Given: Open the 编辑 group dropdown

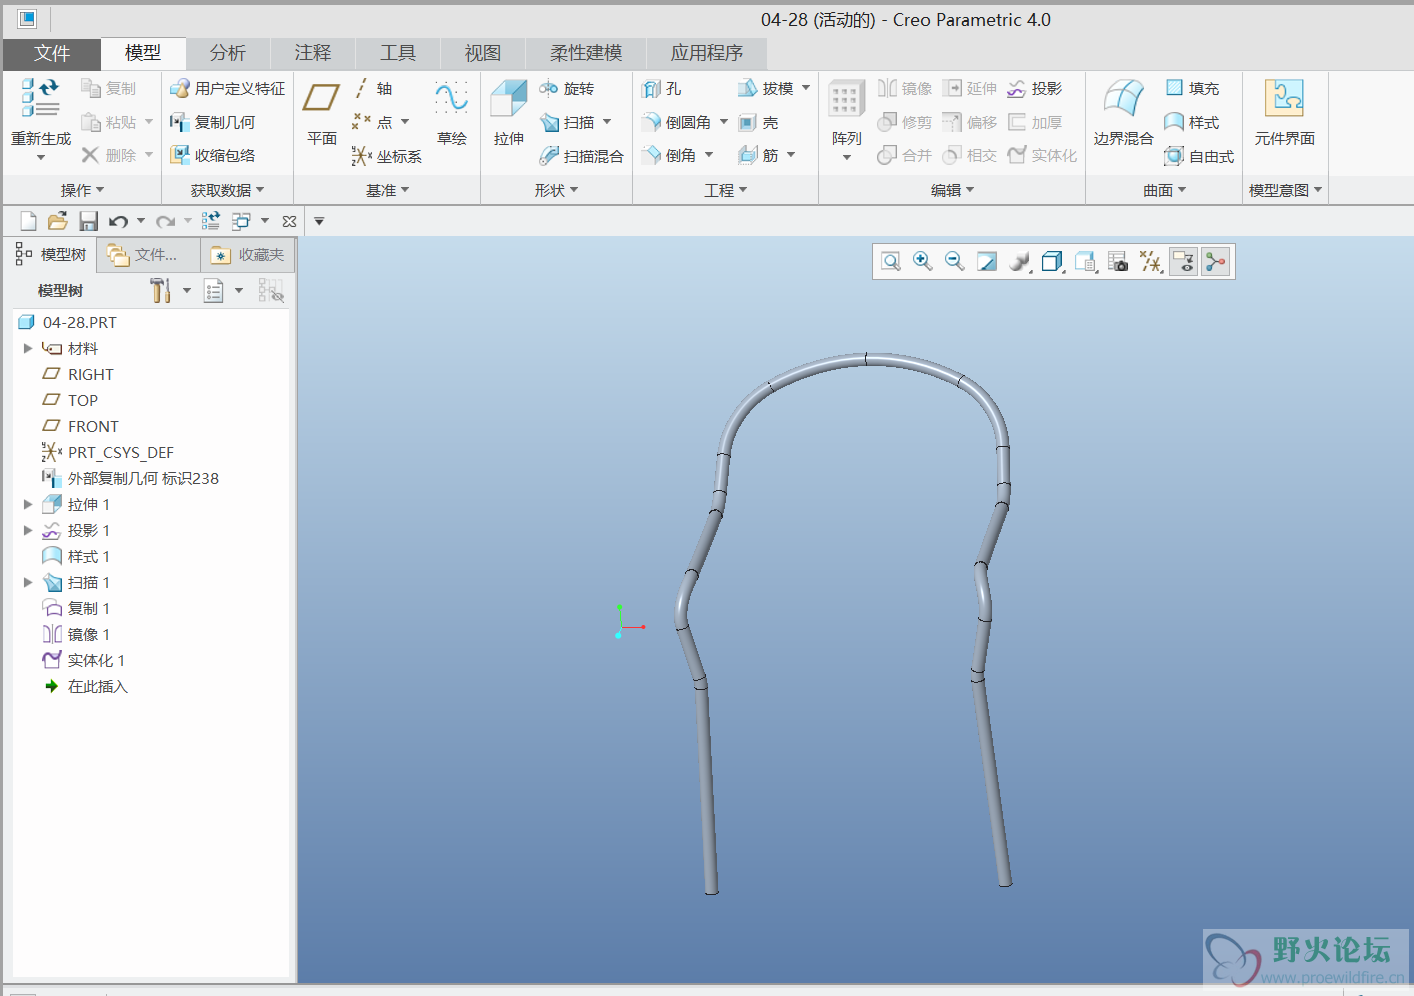Looking at the screenshot, I should (x=952, y=190).
